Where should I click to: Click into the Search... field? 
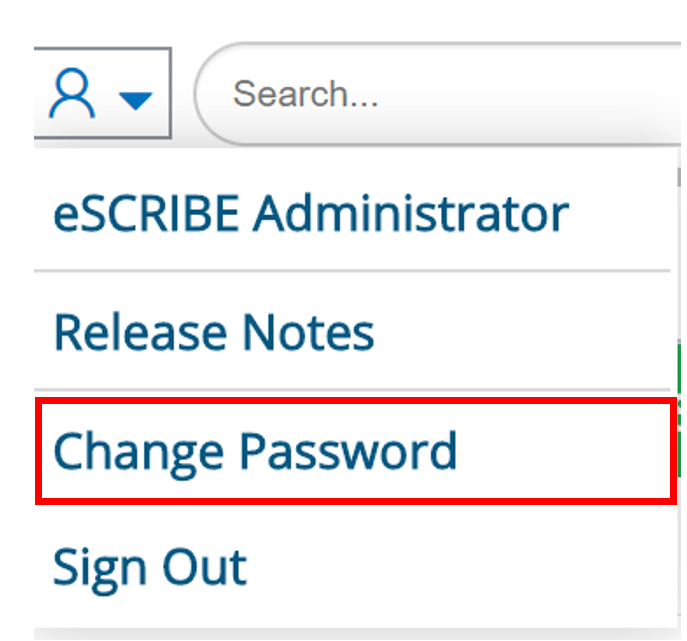[437, 94]
